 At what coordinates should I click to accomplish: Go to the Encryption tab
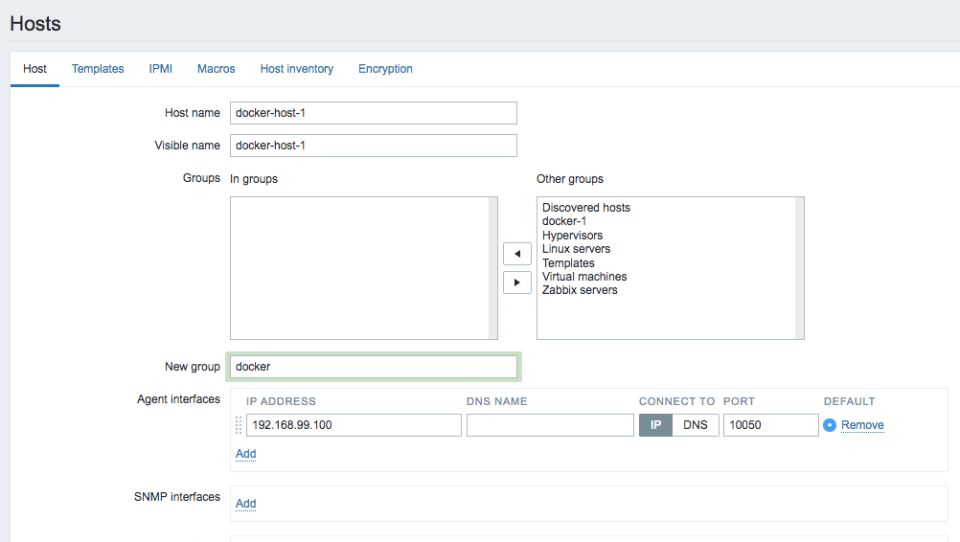(386, 69)
